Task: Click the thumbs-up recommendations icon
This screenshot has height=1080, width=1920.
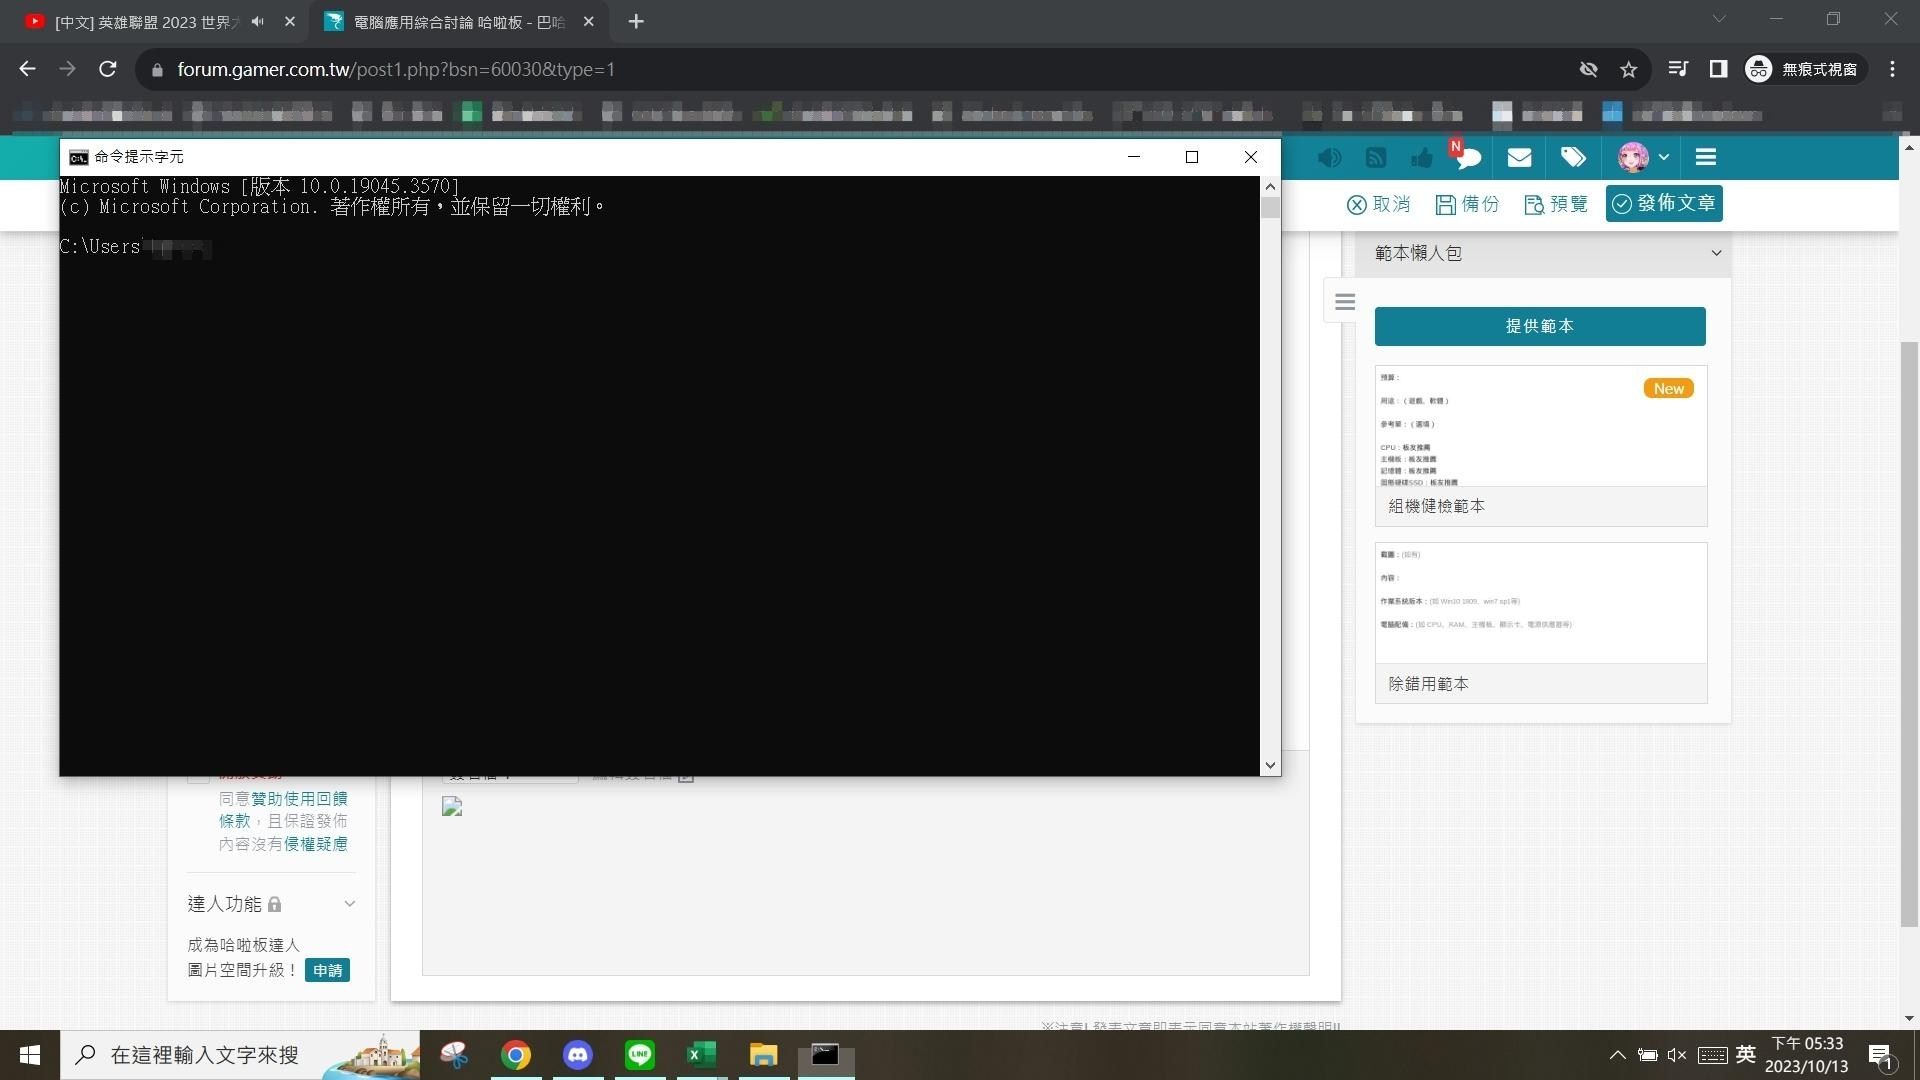Action: click(1421, 157)
